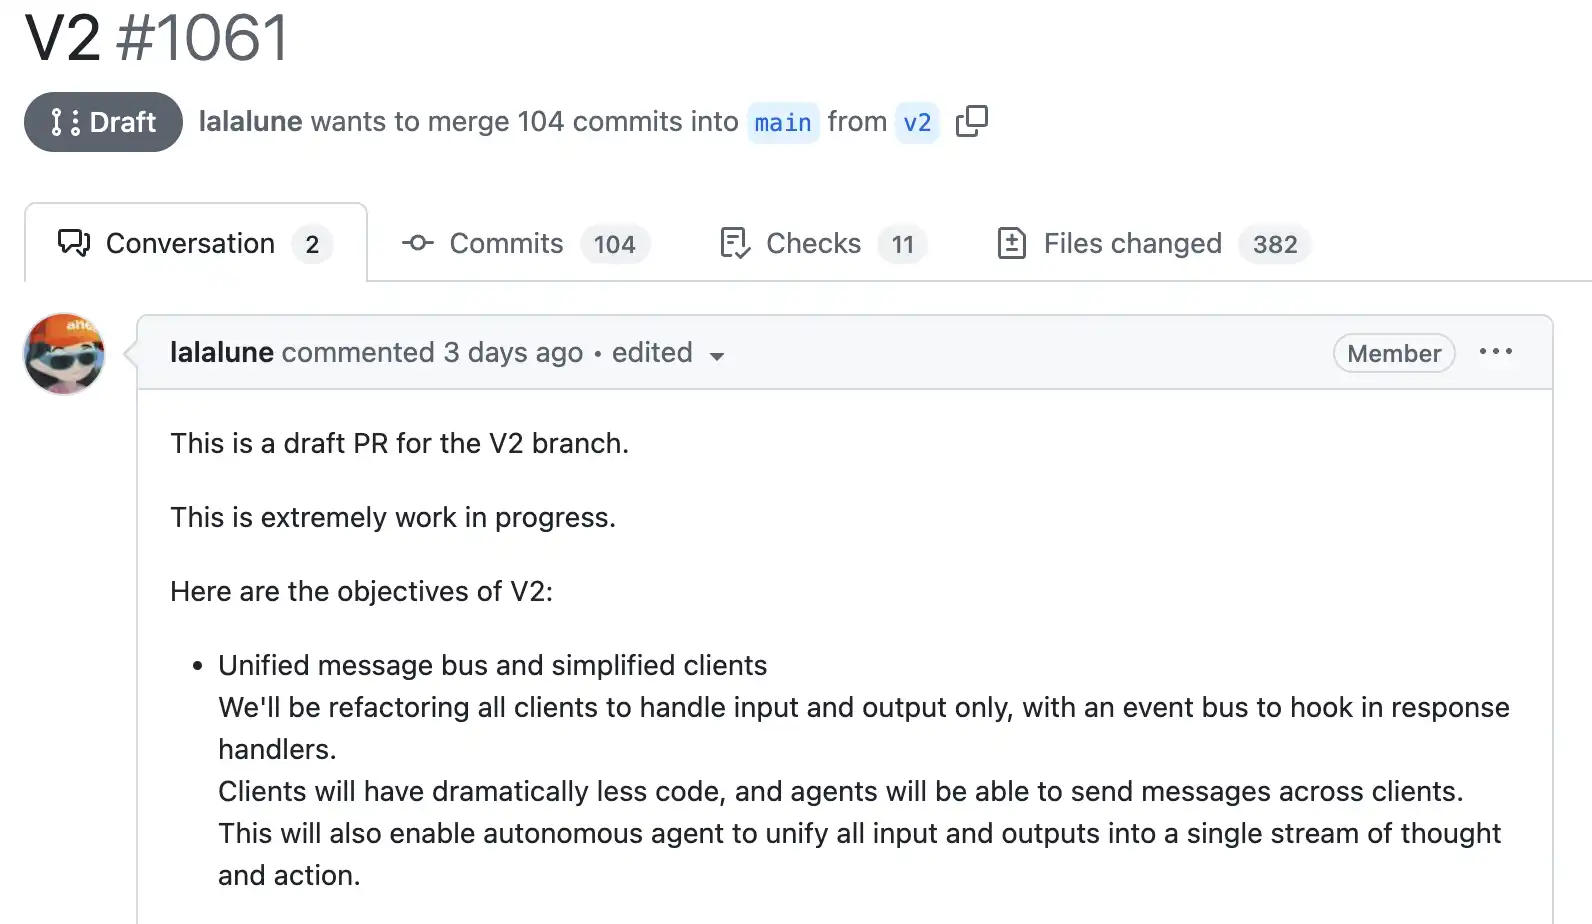Open the Checks tab
1592x924 pixels.
[813, 243]
